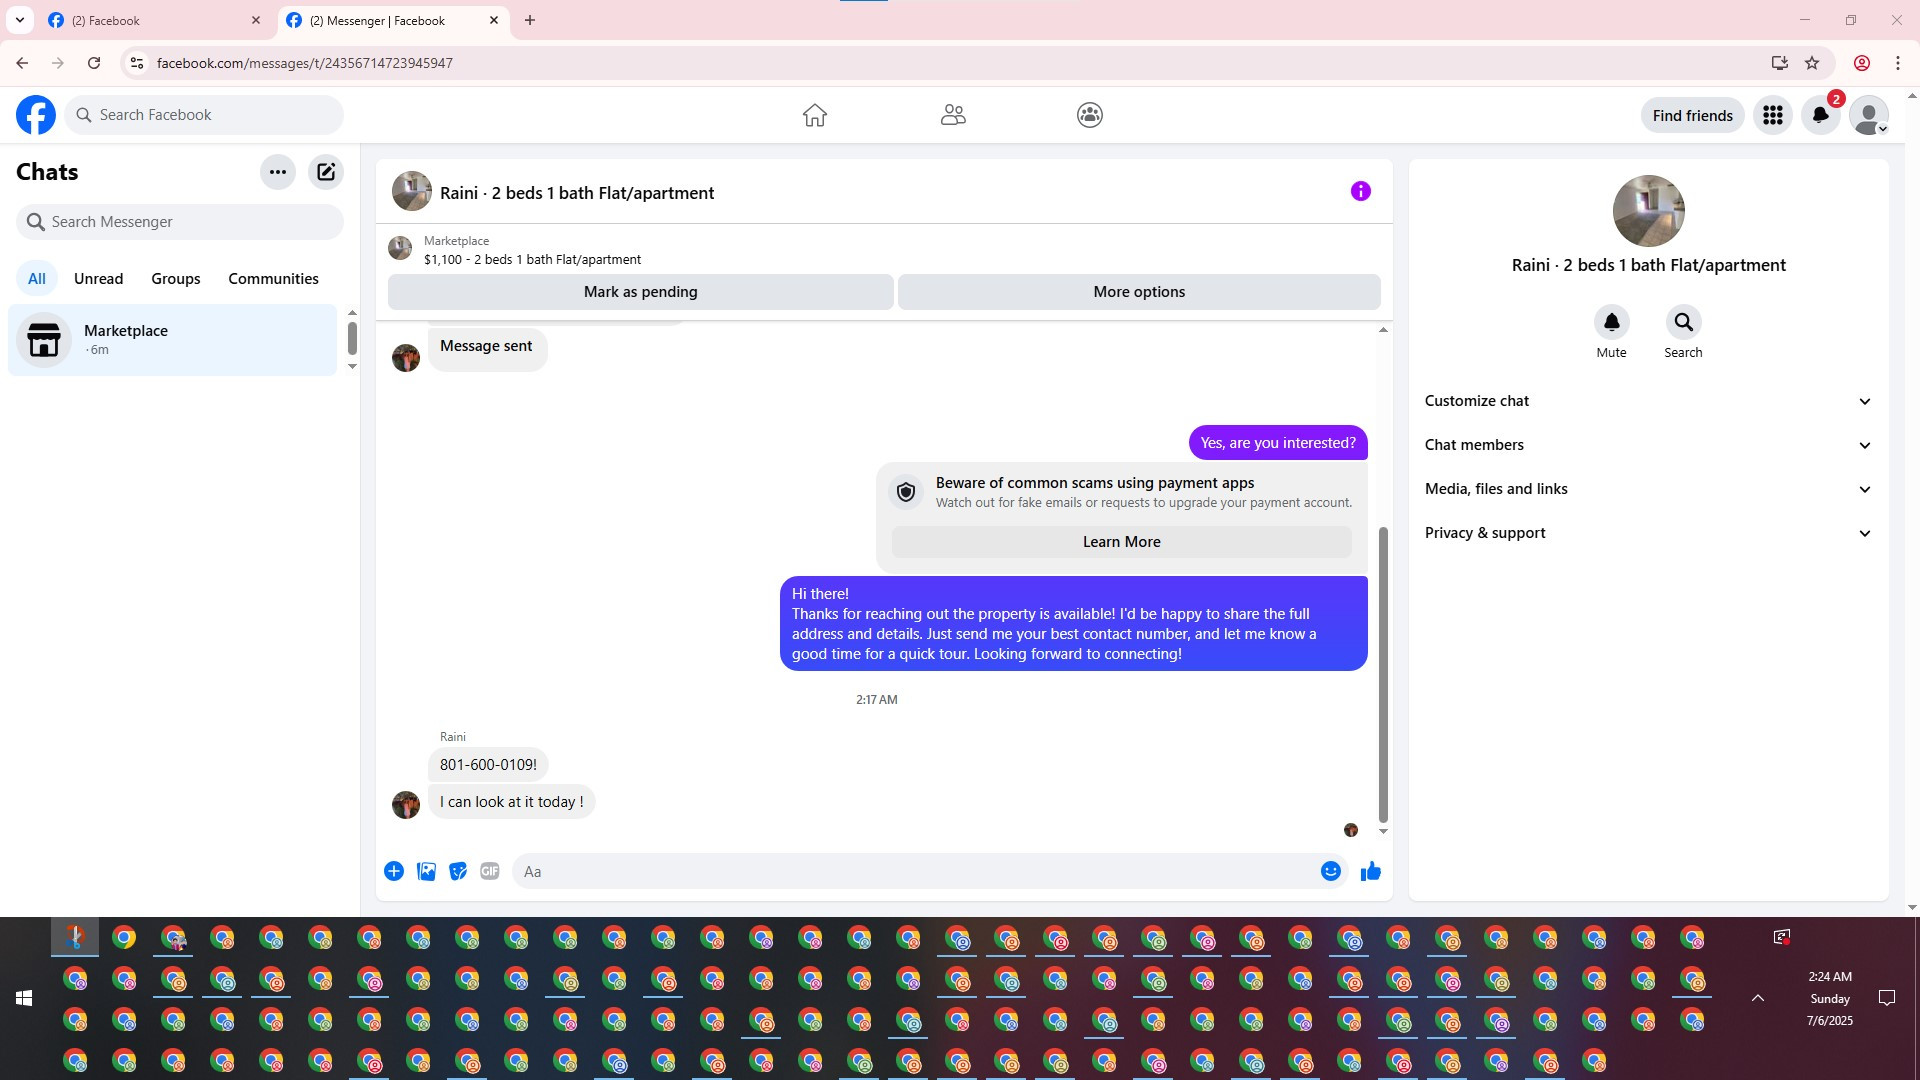Open more actions plus icon
Viewport: 1920px width, 1080px height.
pos(394,871)
